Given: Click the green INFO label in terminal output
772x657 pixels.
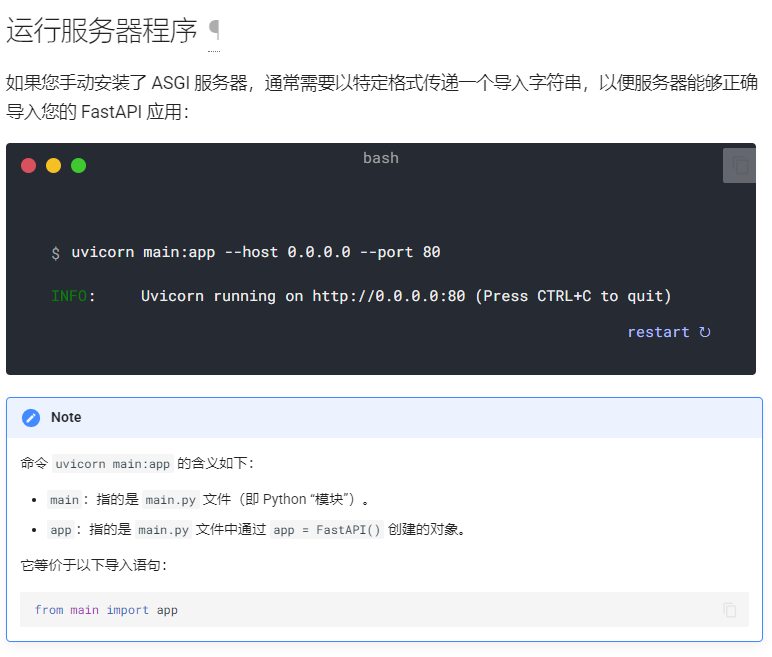Looking at the screenshot, I should [x=69, y=296].
